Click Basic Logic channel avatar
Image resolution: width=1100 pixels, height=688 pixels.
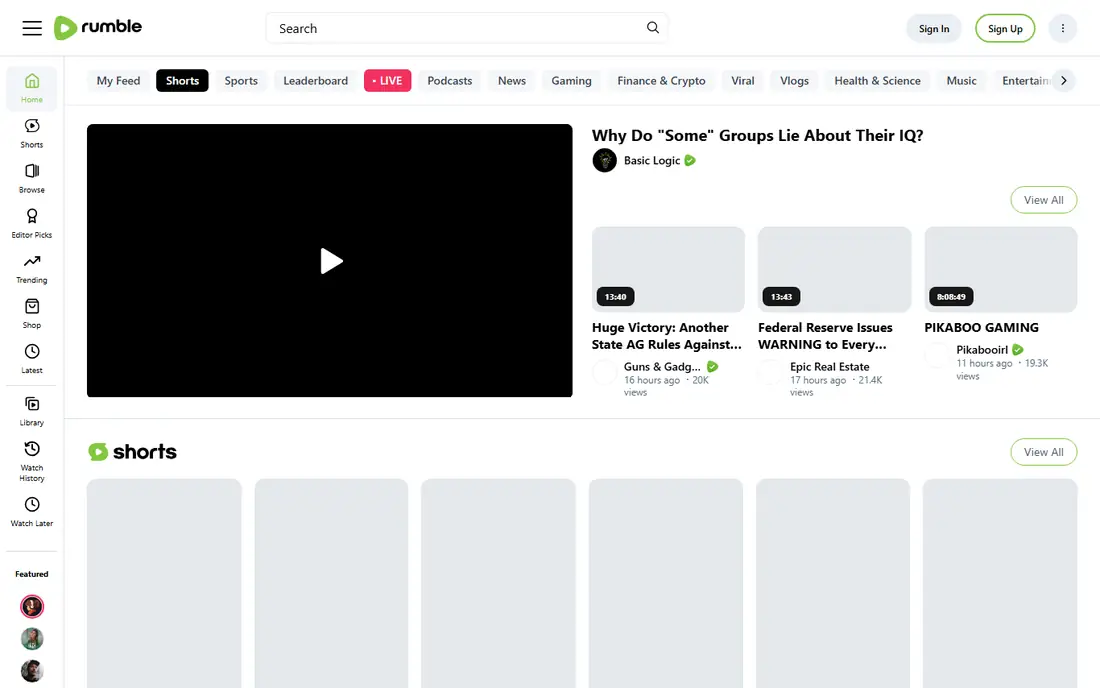[x=604, y=160]
